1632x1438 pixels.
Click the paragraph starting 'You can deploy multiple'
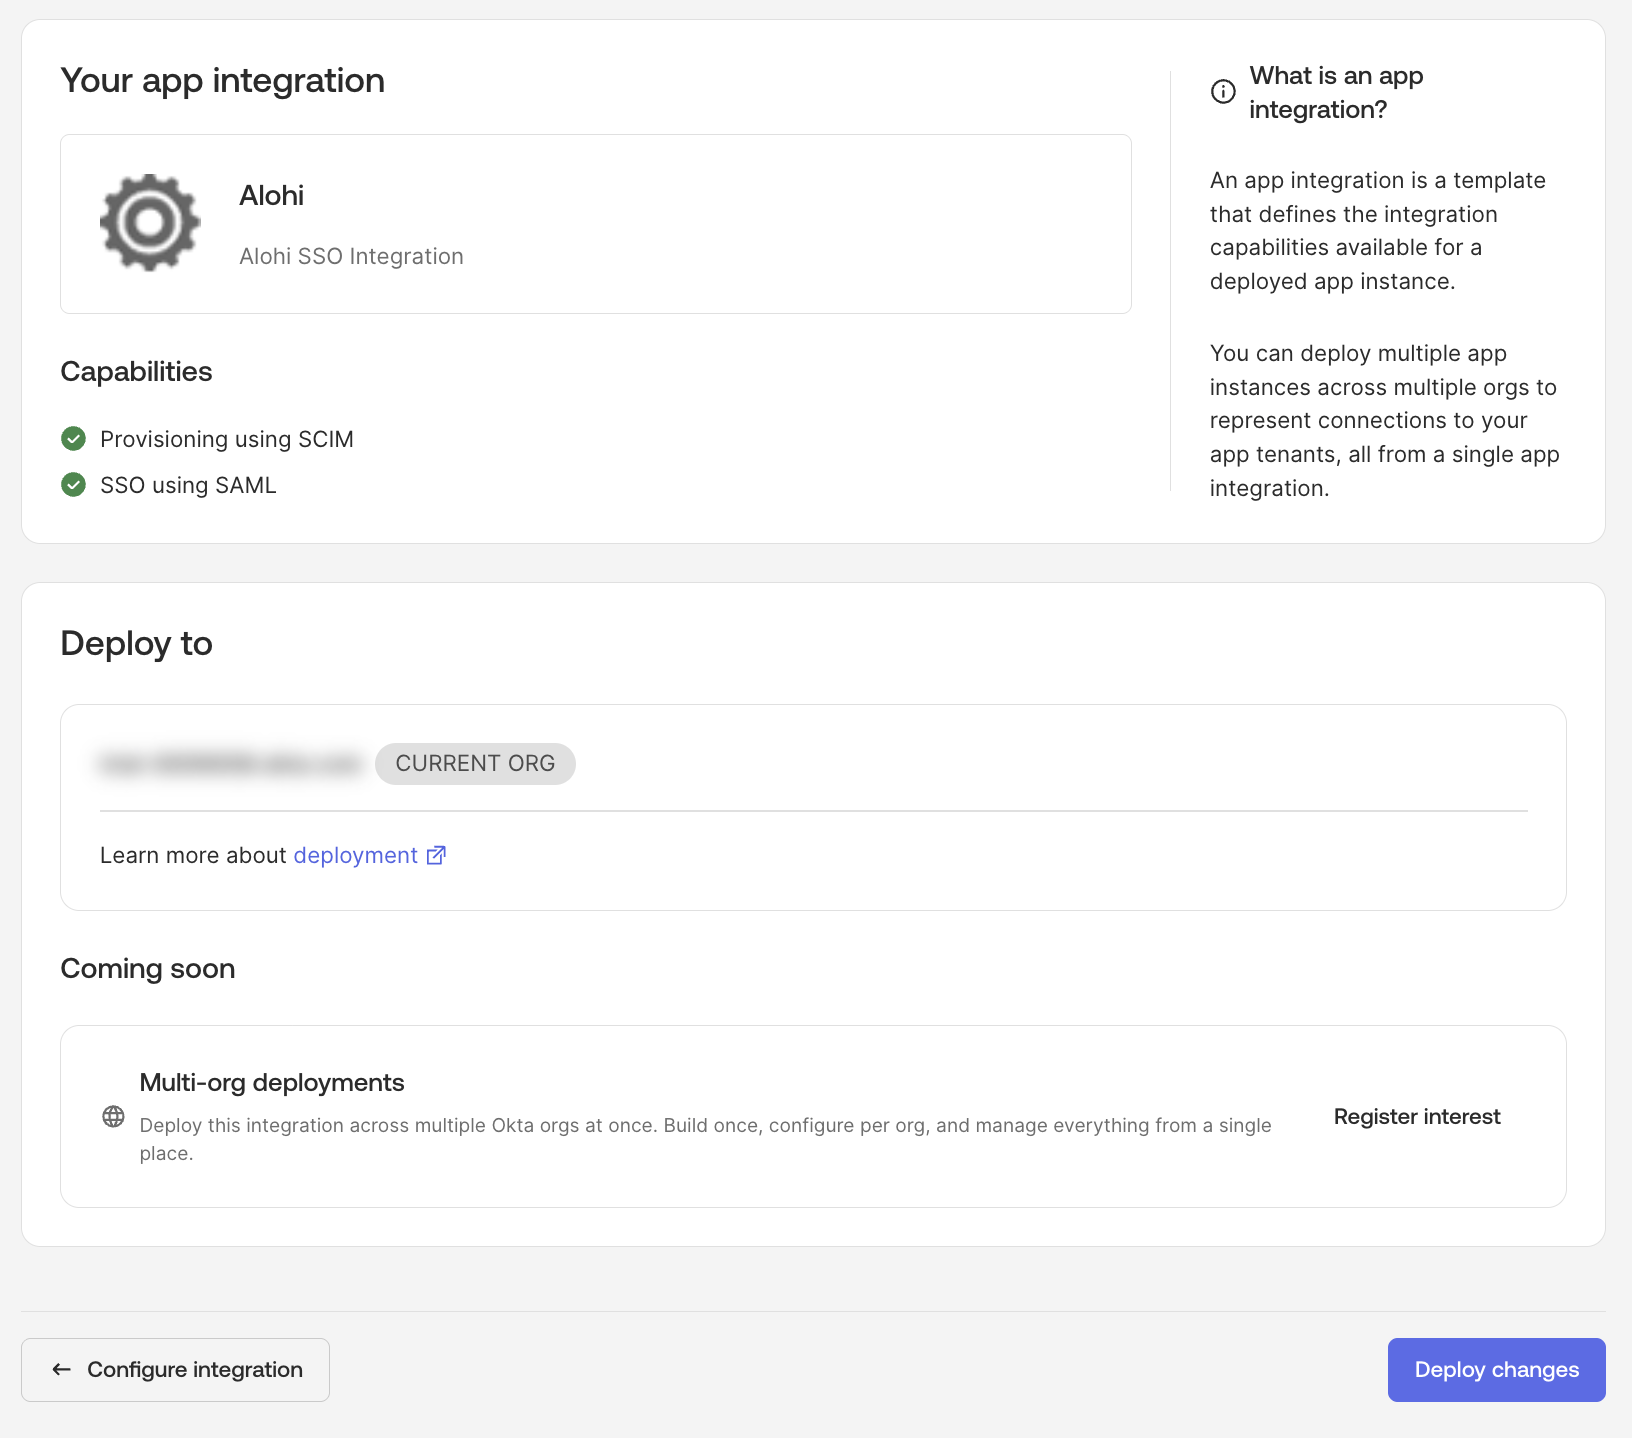1385,421
